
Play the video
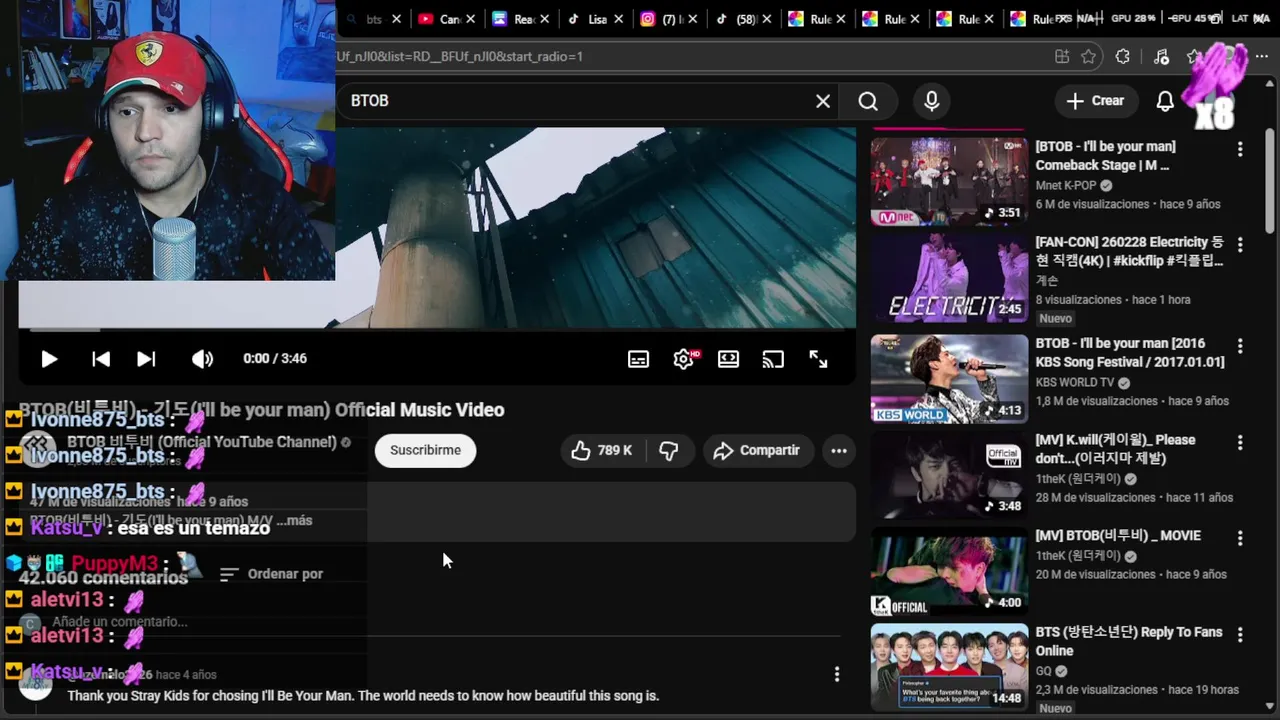click(x=49, y=359)
